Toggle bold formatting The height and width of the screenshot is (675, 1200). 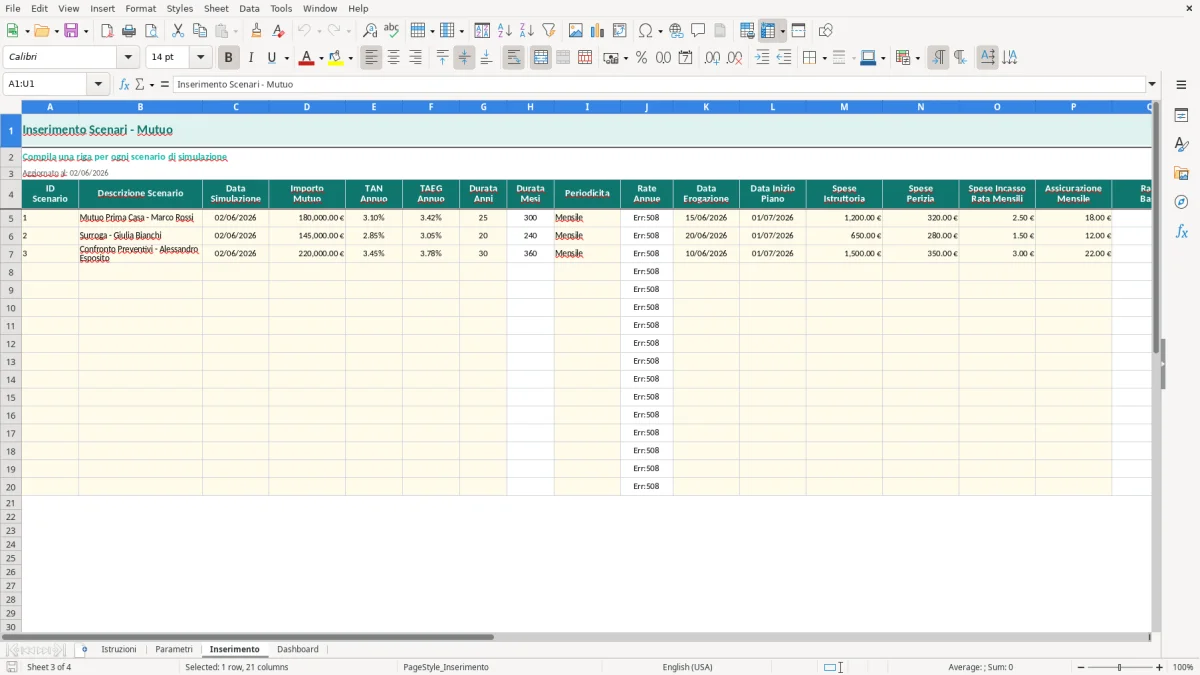pyautogui.click(x=229, y=58)
